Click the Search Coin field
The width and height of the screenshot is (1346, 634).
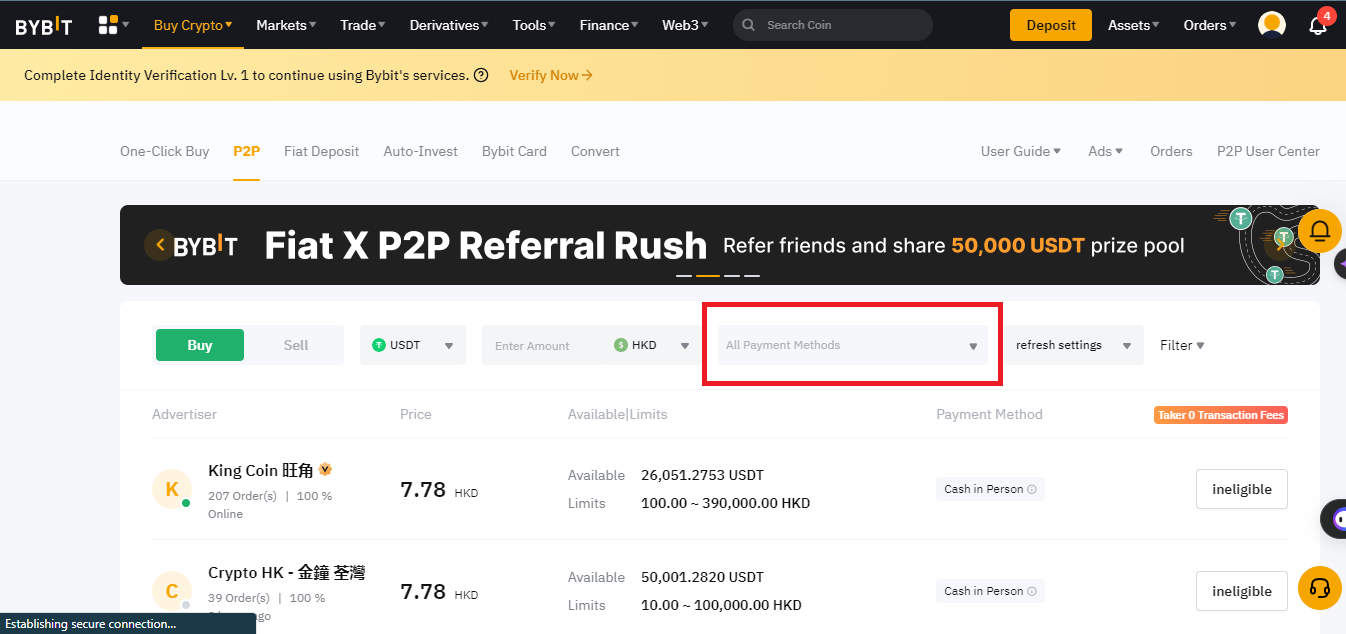833,25
